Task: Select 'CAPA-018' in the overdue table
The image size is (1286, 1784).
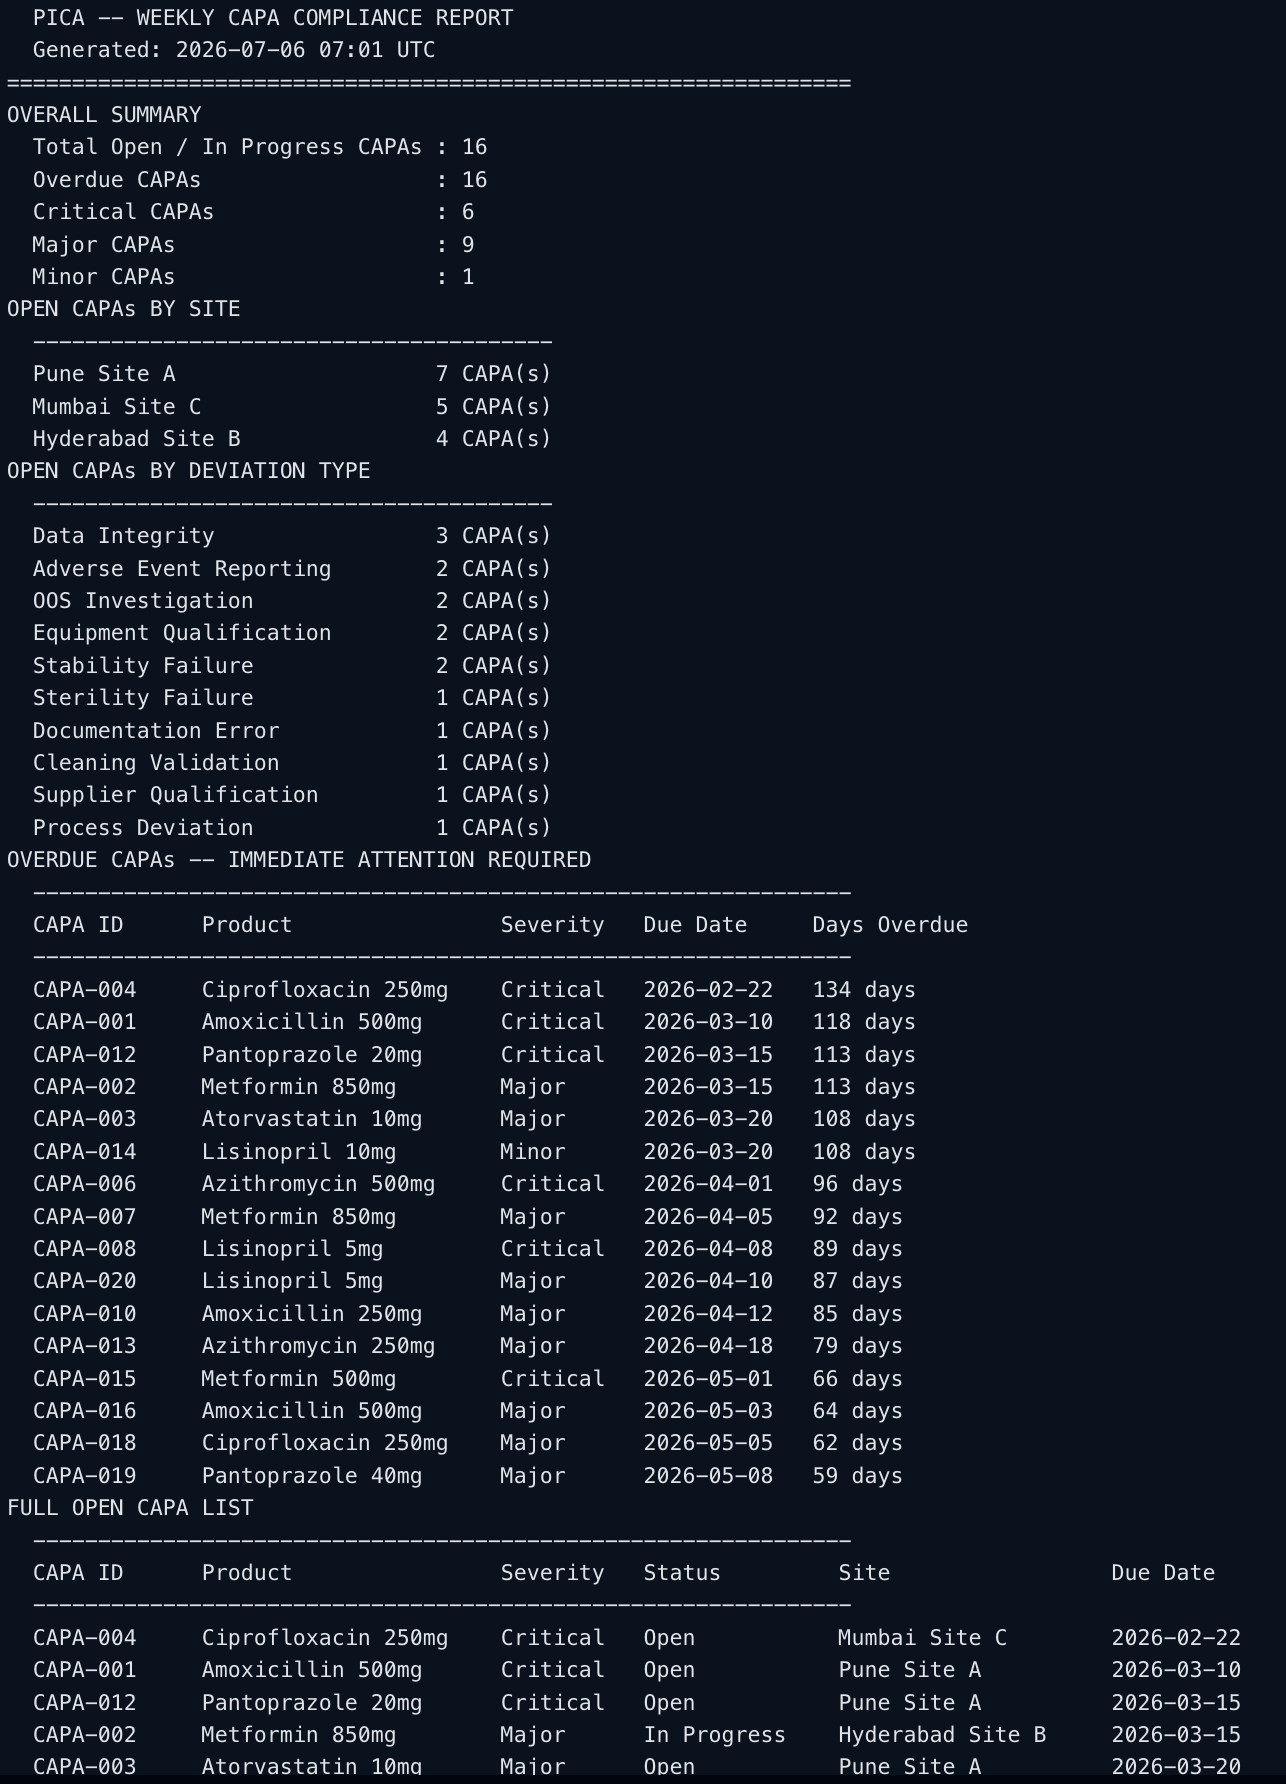Action: pos(85,1443)
